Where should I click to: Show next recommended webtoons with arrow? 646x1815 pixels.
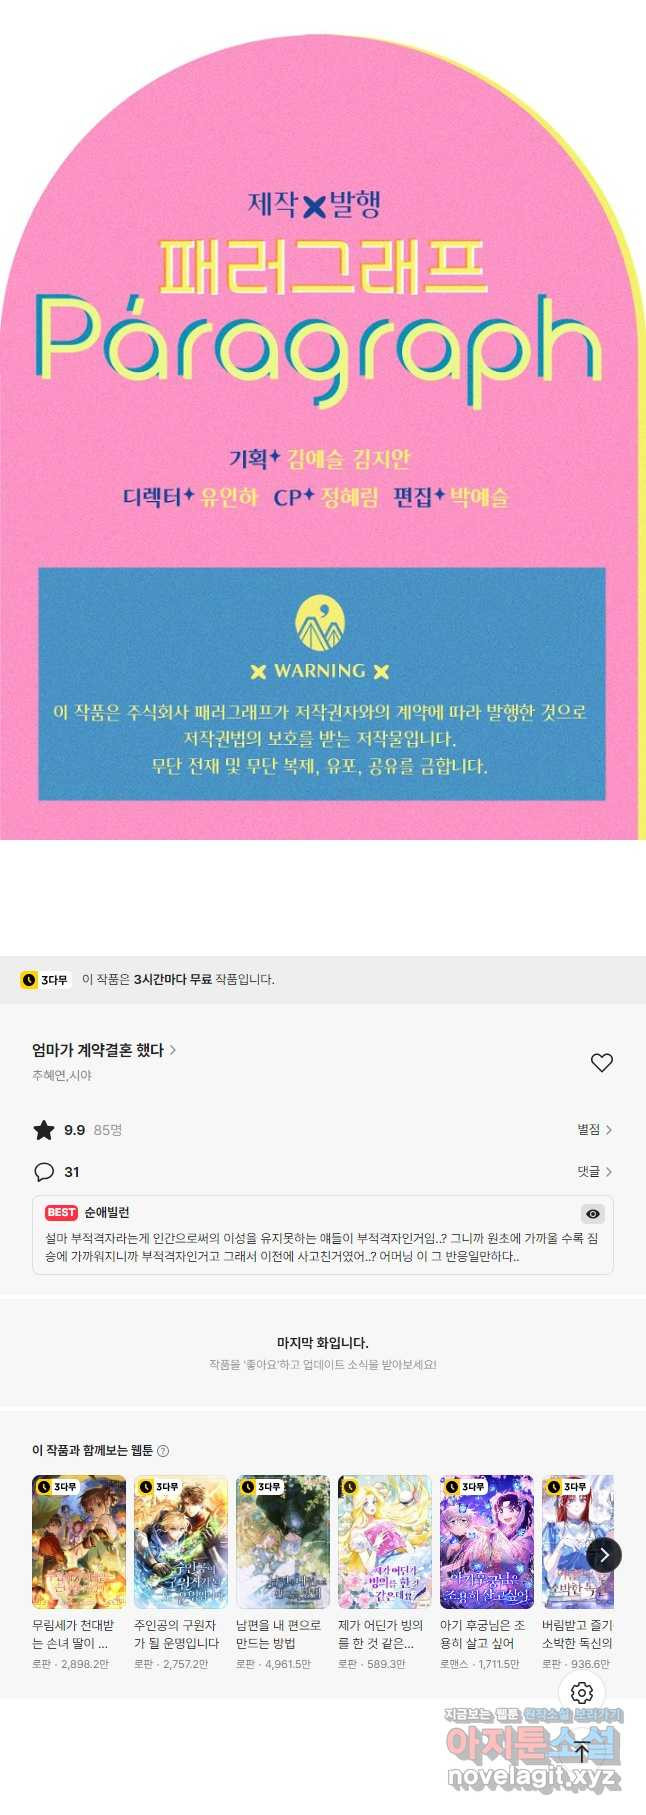[x=604, y=1555]
